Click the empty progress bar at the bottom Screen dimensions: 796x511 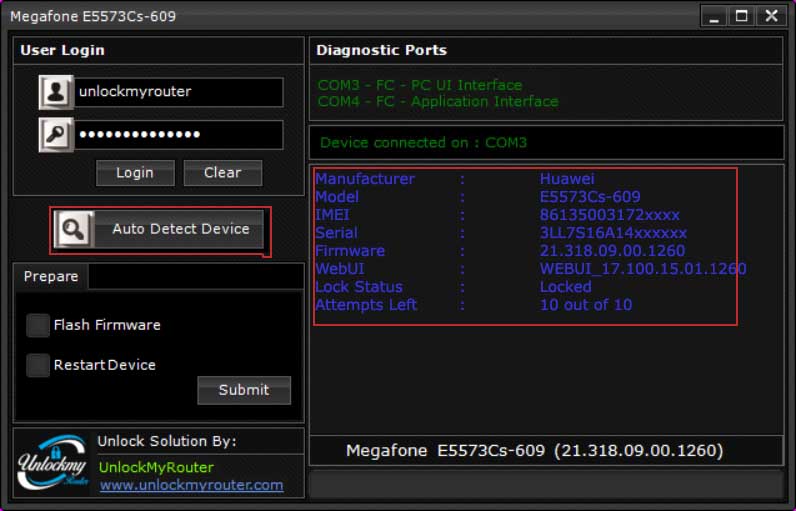[546, 485]
